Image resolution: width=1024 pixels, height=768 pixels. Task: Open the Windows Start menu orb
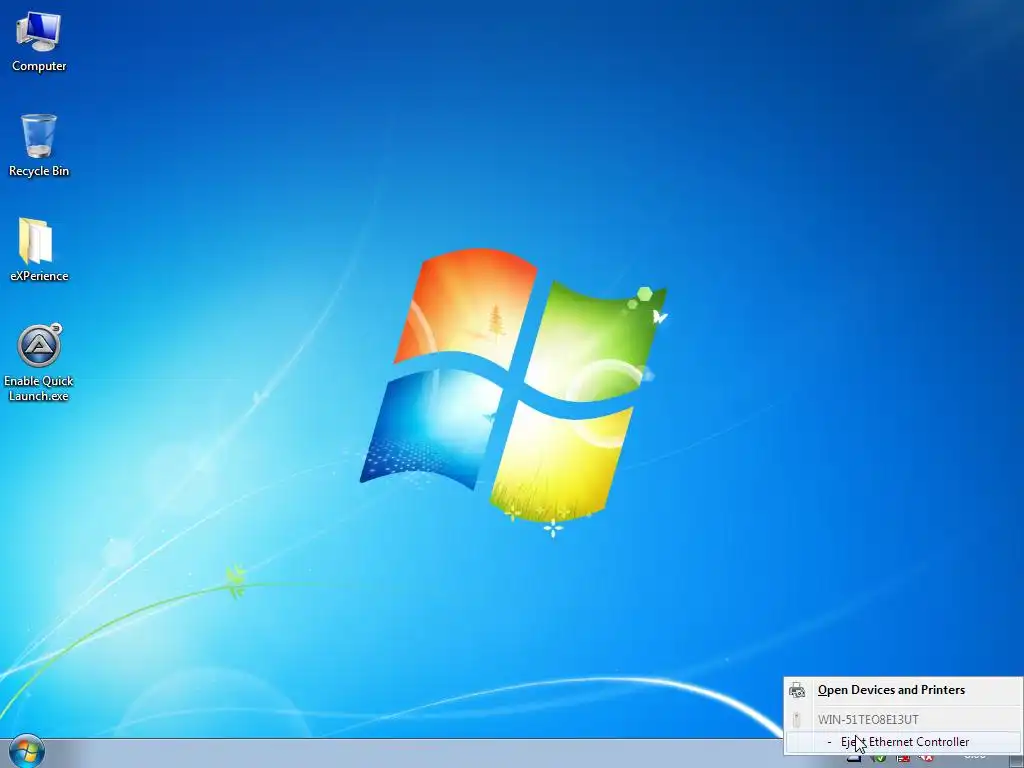[27, 752]
